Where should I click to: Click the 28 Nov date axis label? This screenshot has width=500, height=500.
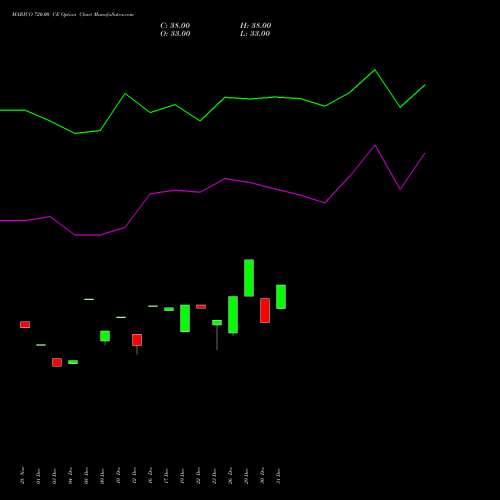click(22, 475)
